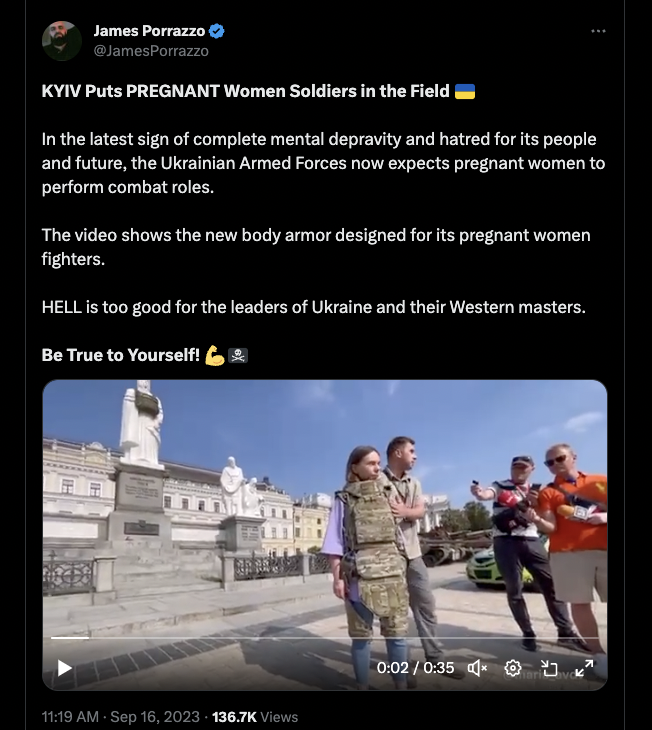Open video settings gear

coord(513,668)
